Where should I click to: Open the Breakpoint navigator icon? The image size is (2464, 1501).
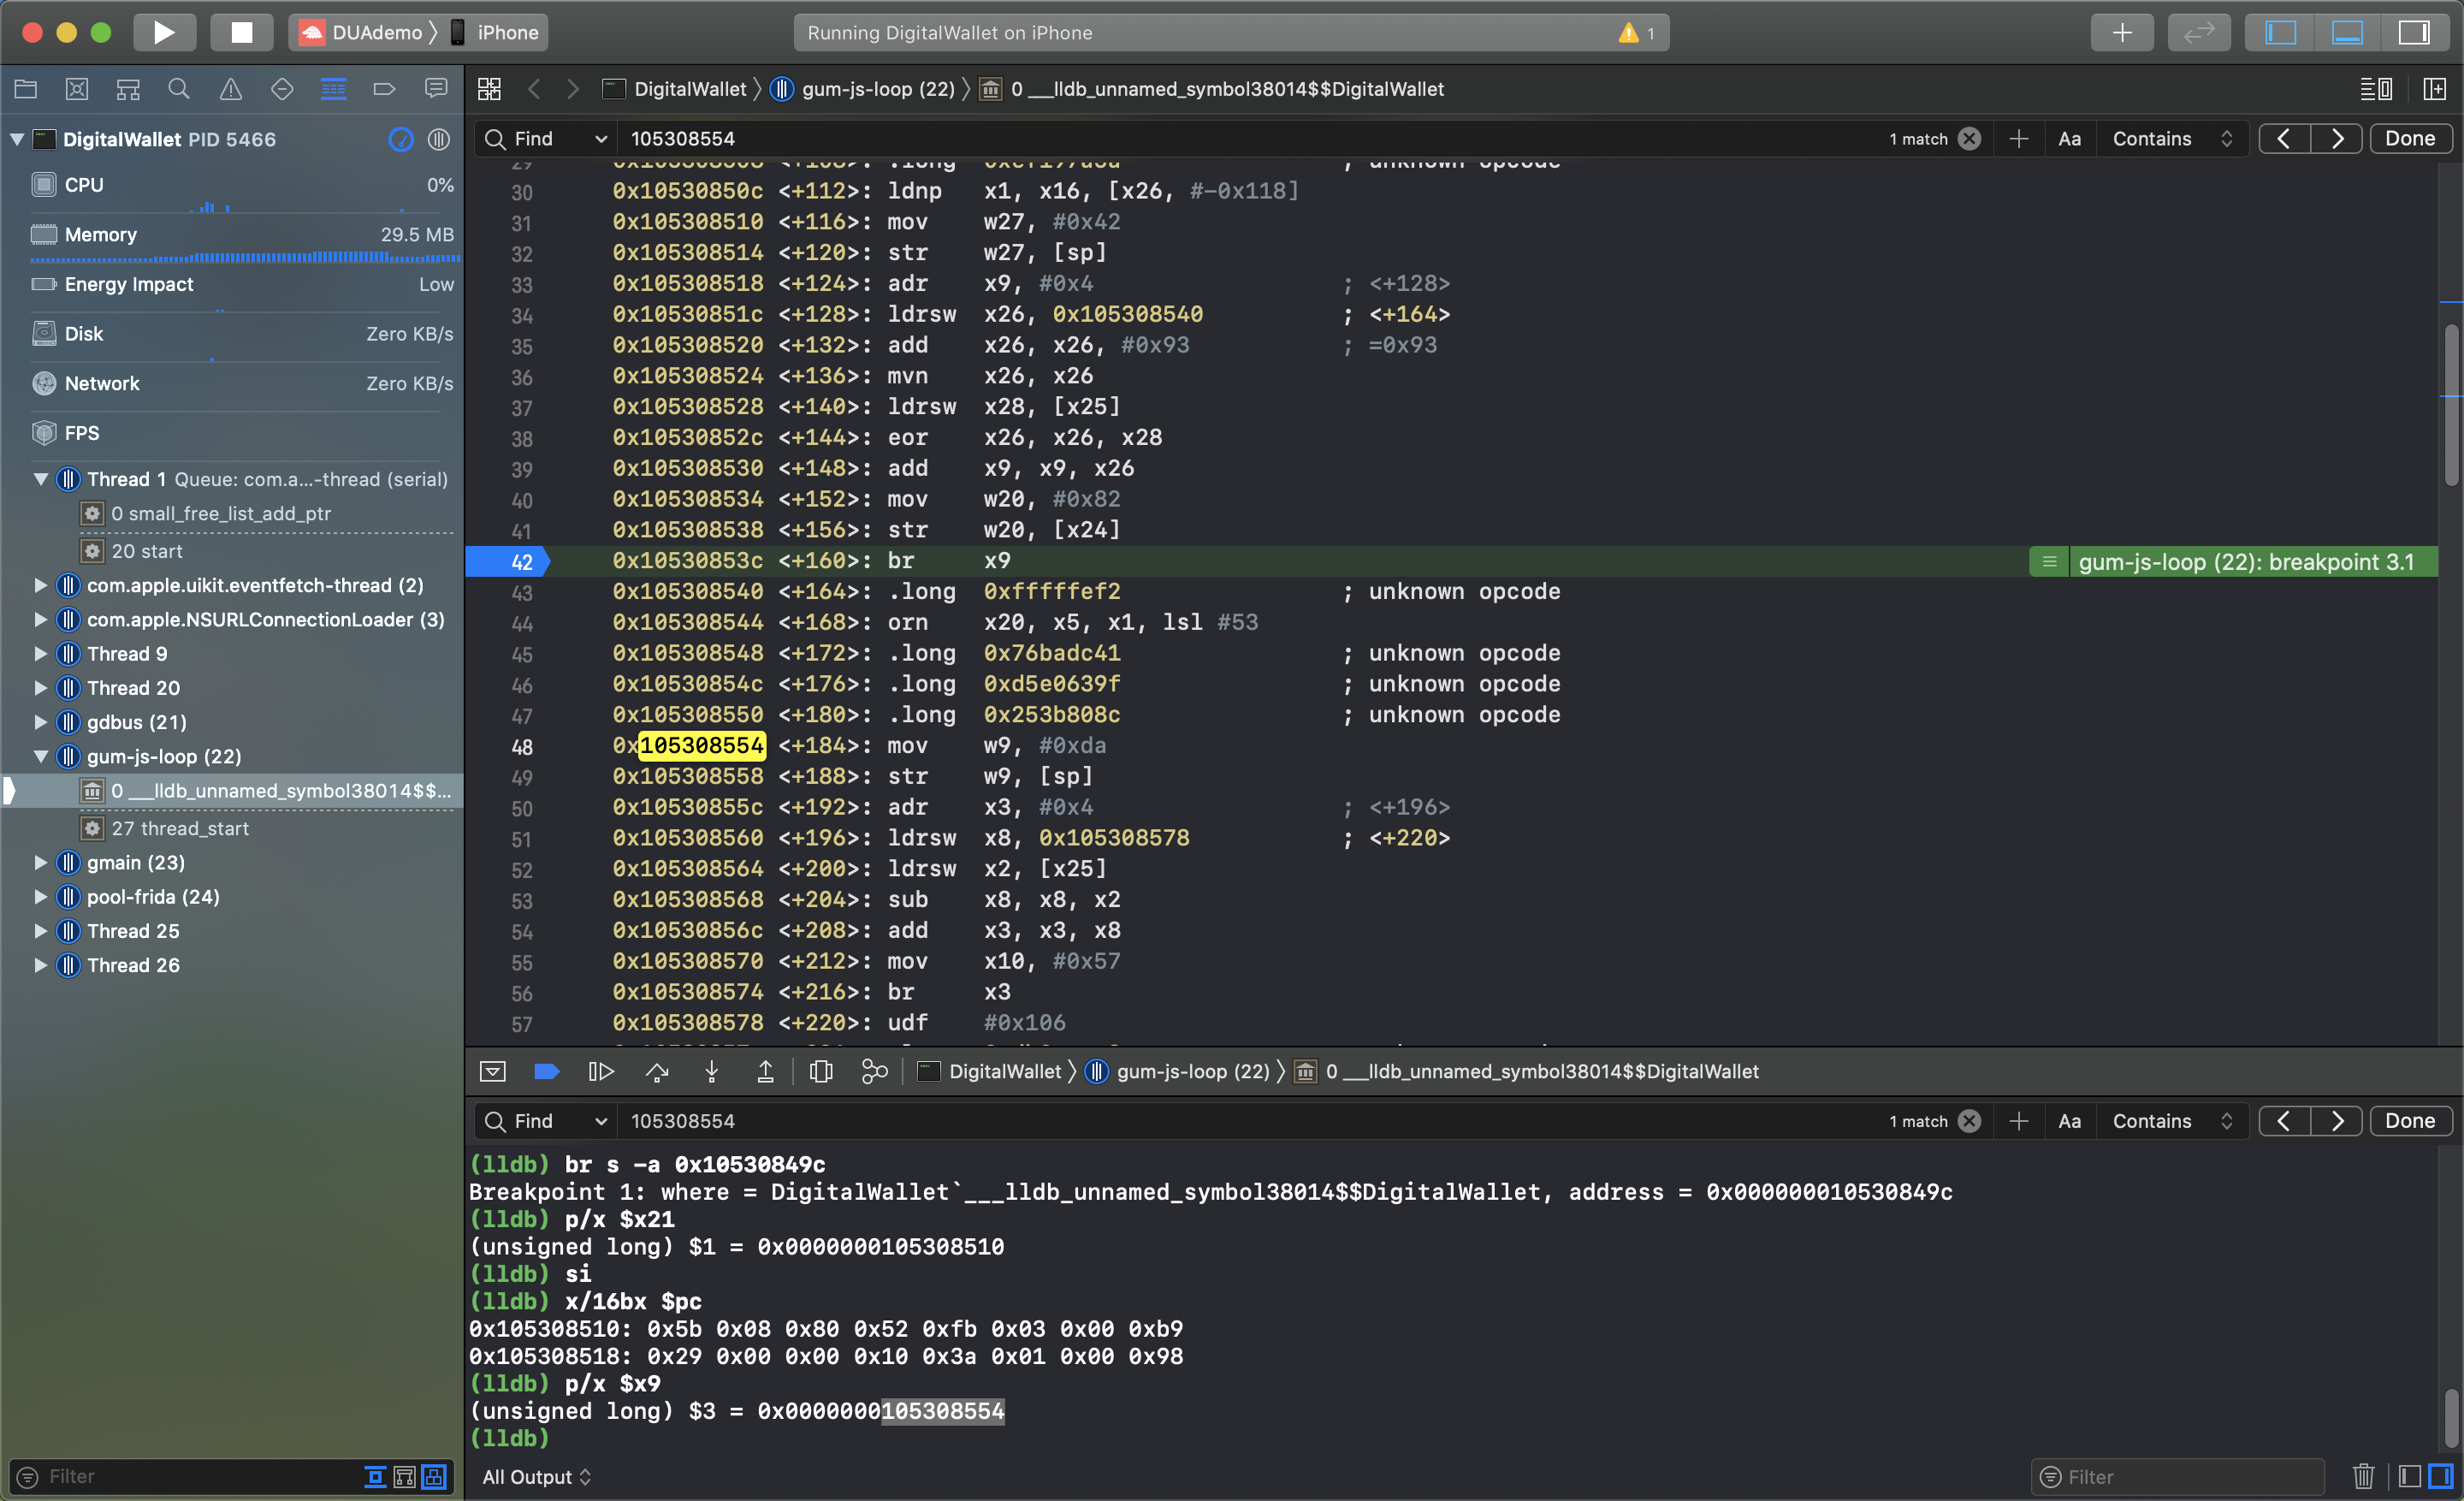(x=384, y=89)
